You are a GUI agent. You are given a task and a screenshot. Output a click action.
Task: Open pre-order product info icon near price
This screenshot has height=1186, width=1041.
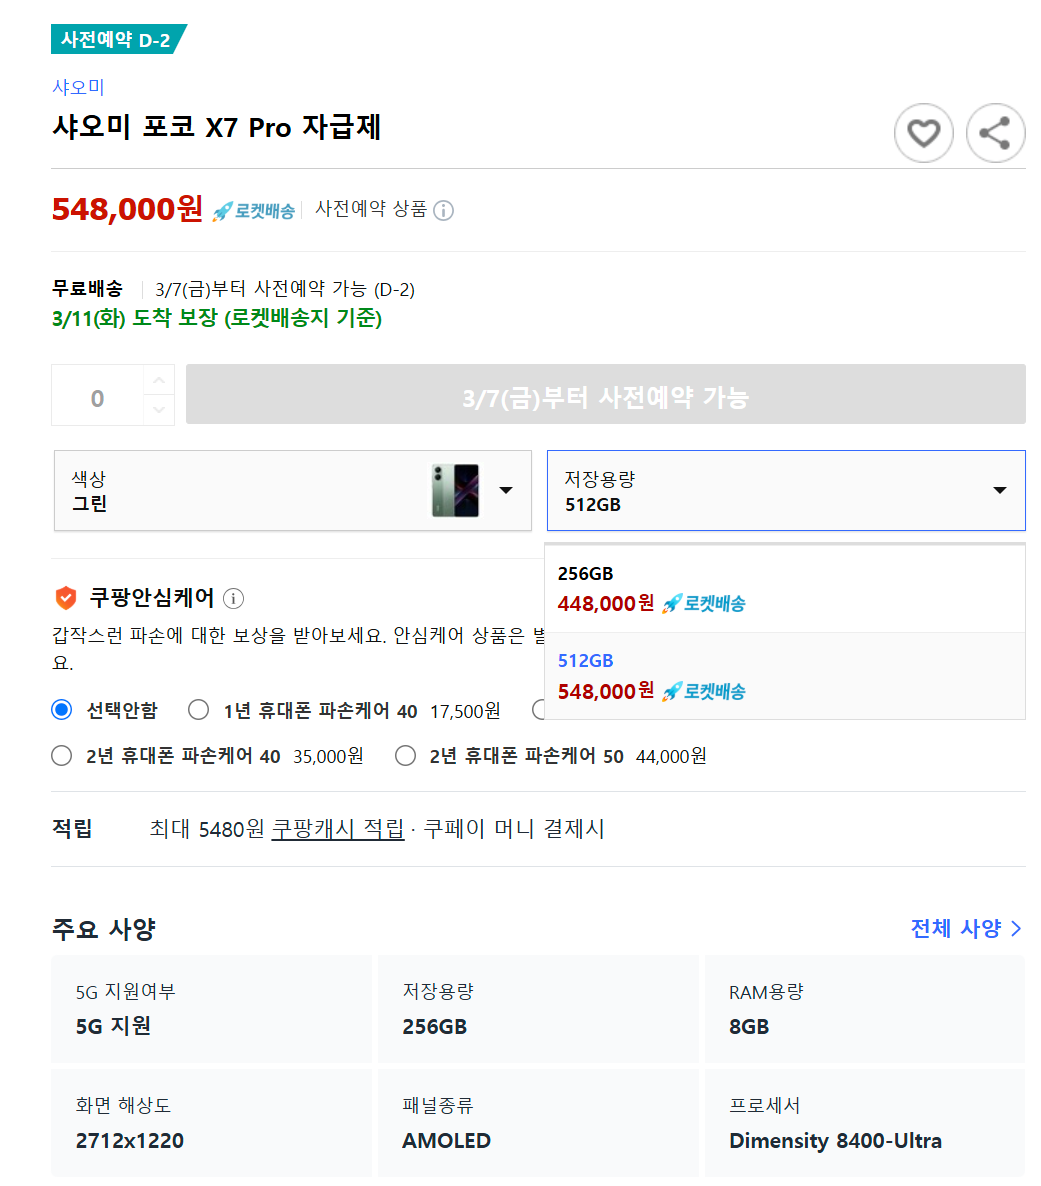(x=443, y=210)
